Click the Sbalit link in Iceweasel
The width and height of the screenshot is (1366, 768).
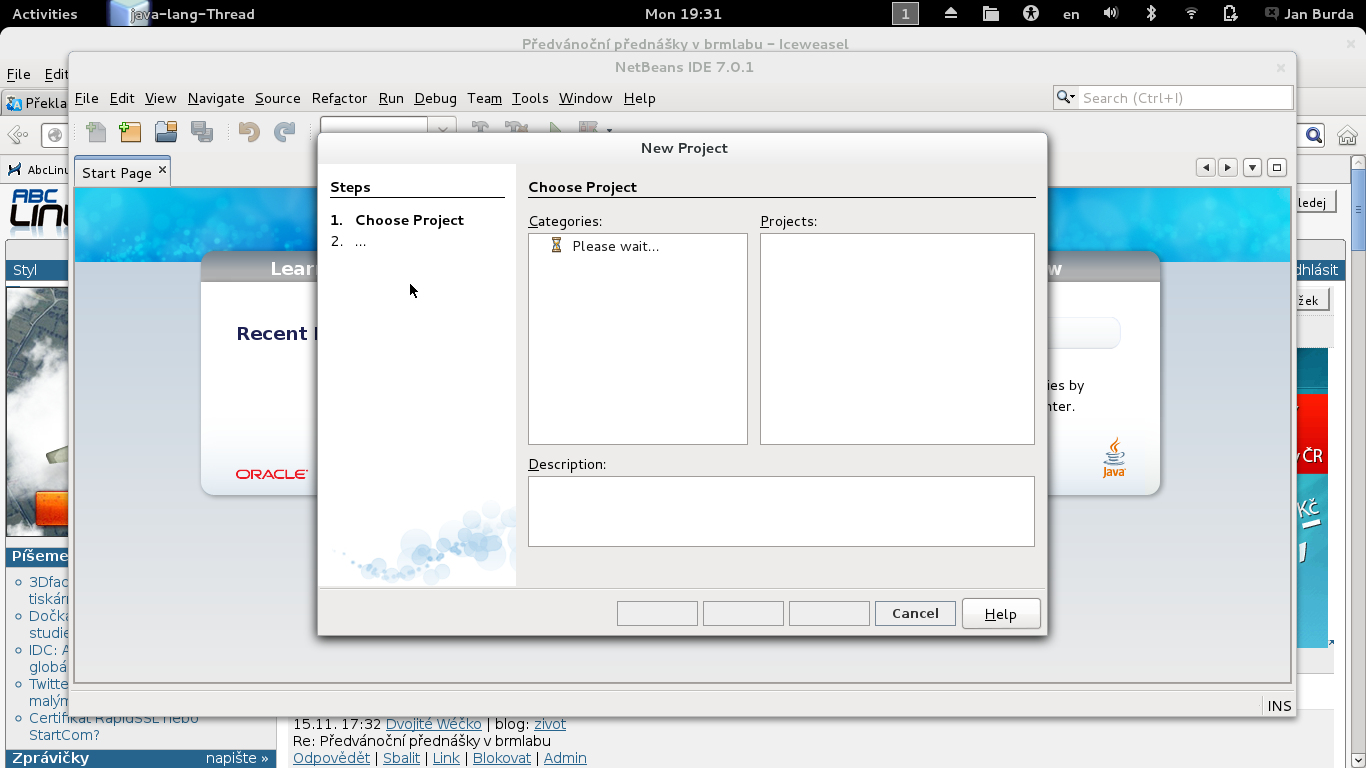point(402,758)
